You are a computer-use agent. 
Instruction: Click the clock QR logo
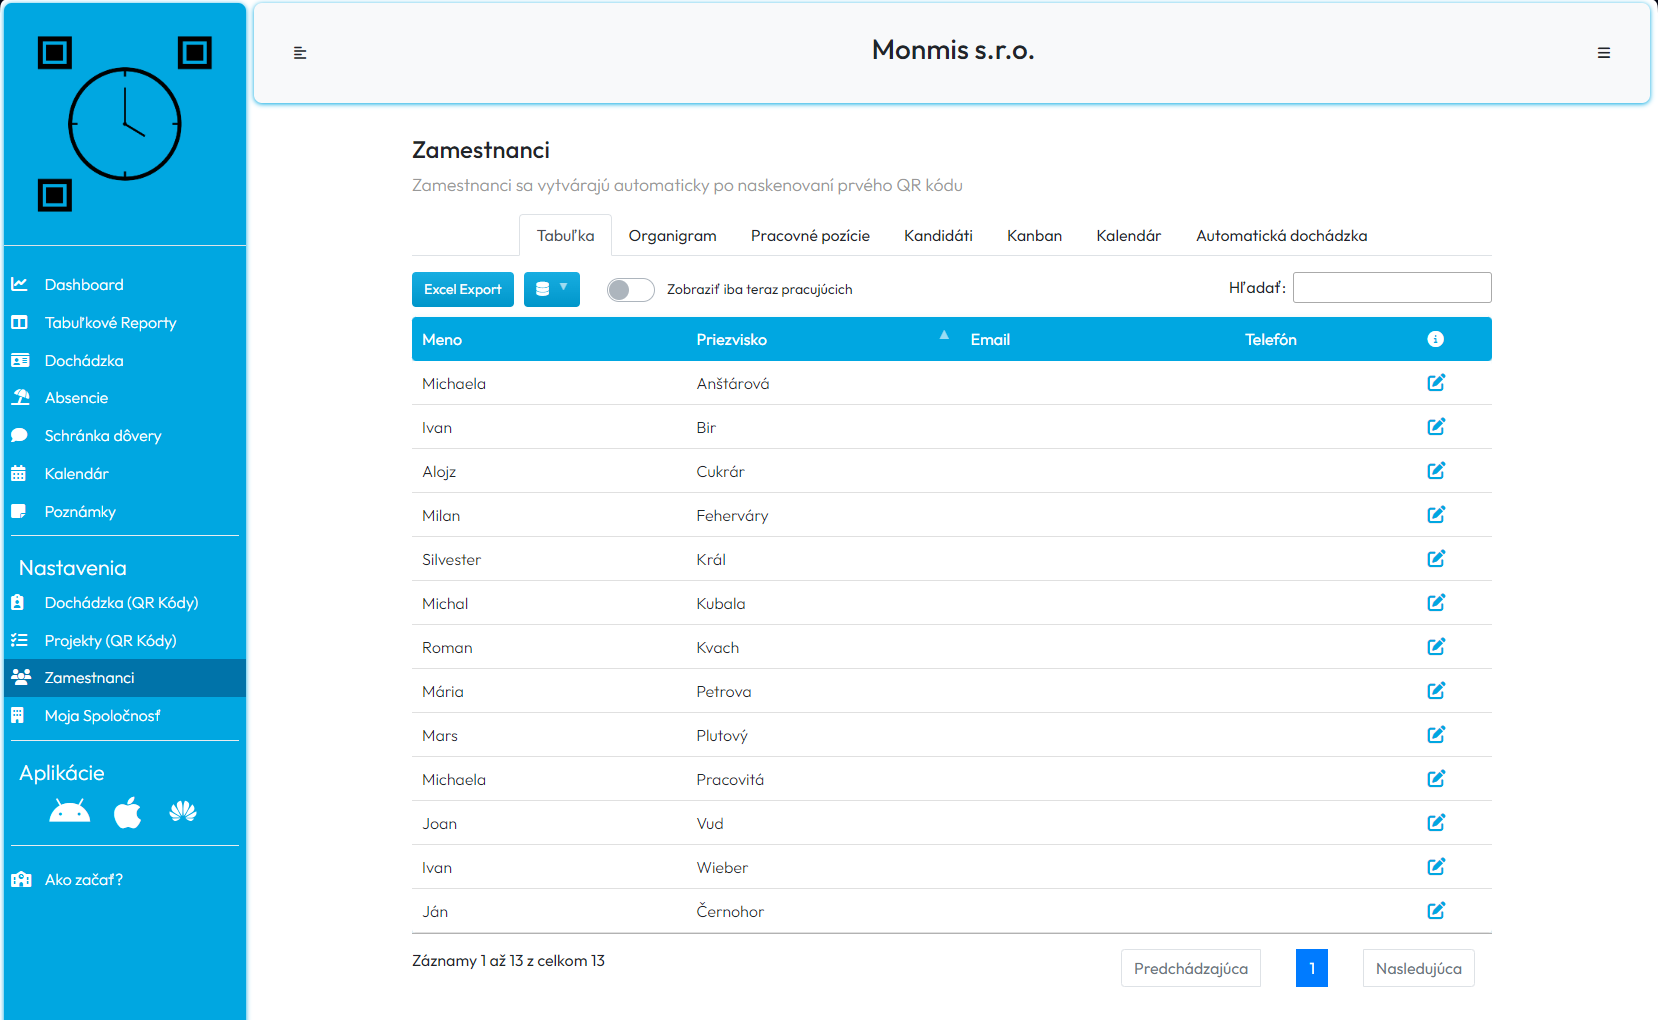click(125, 124)
